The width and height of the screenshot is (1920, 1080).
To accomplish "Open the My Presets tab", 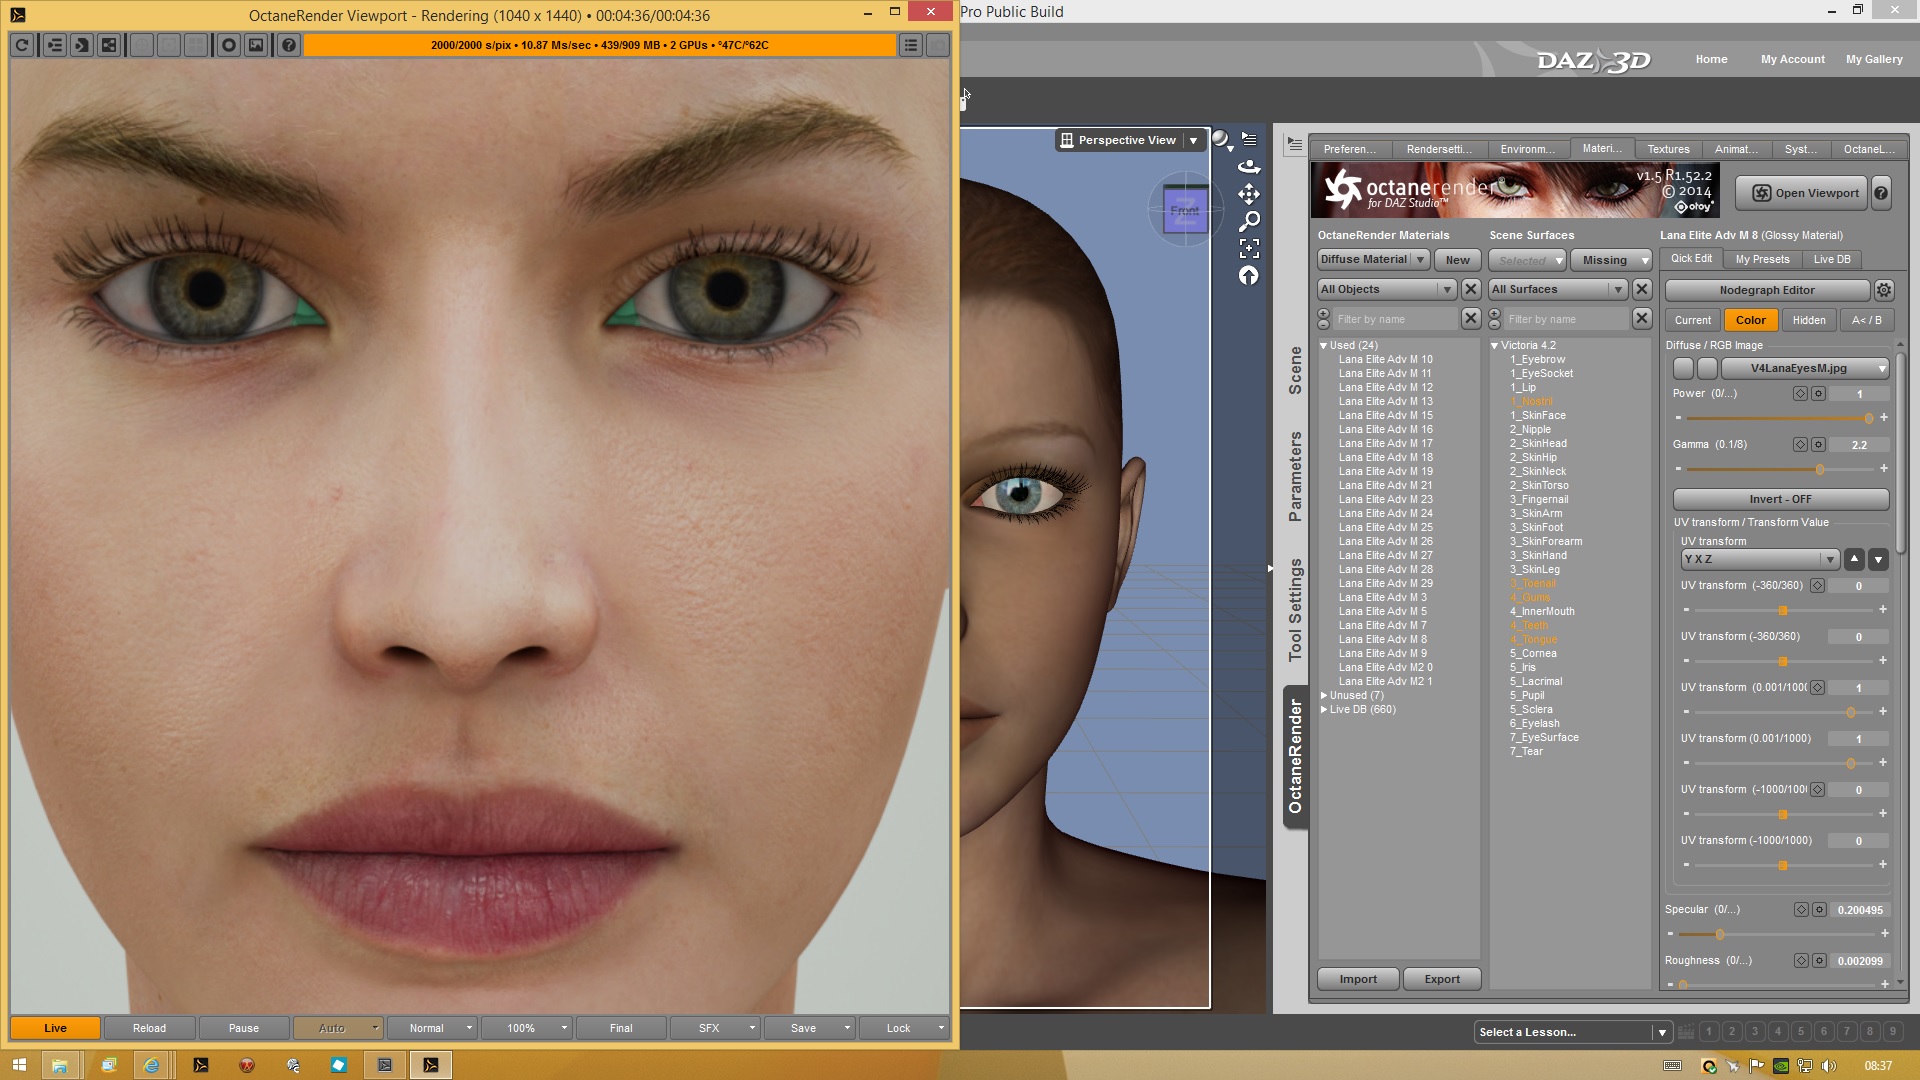I will (x=1762, y=259).
